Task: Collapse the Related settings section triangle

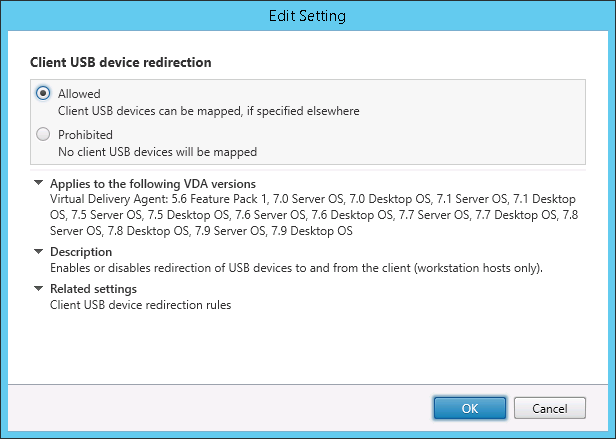Action: pos(38,288)
